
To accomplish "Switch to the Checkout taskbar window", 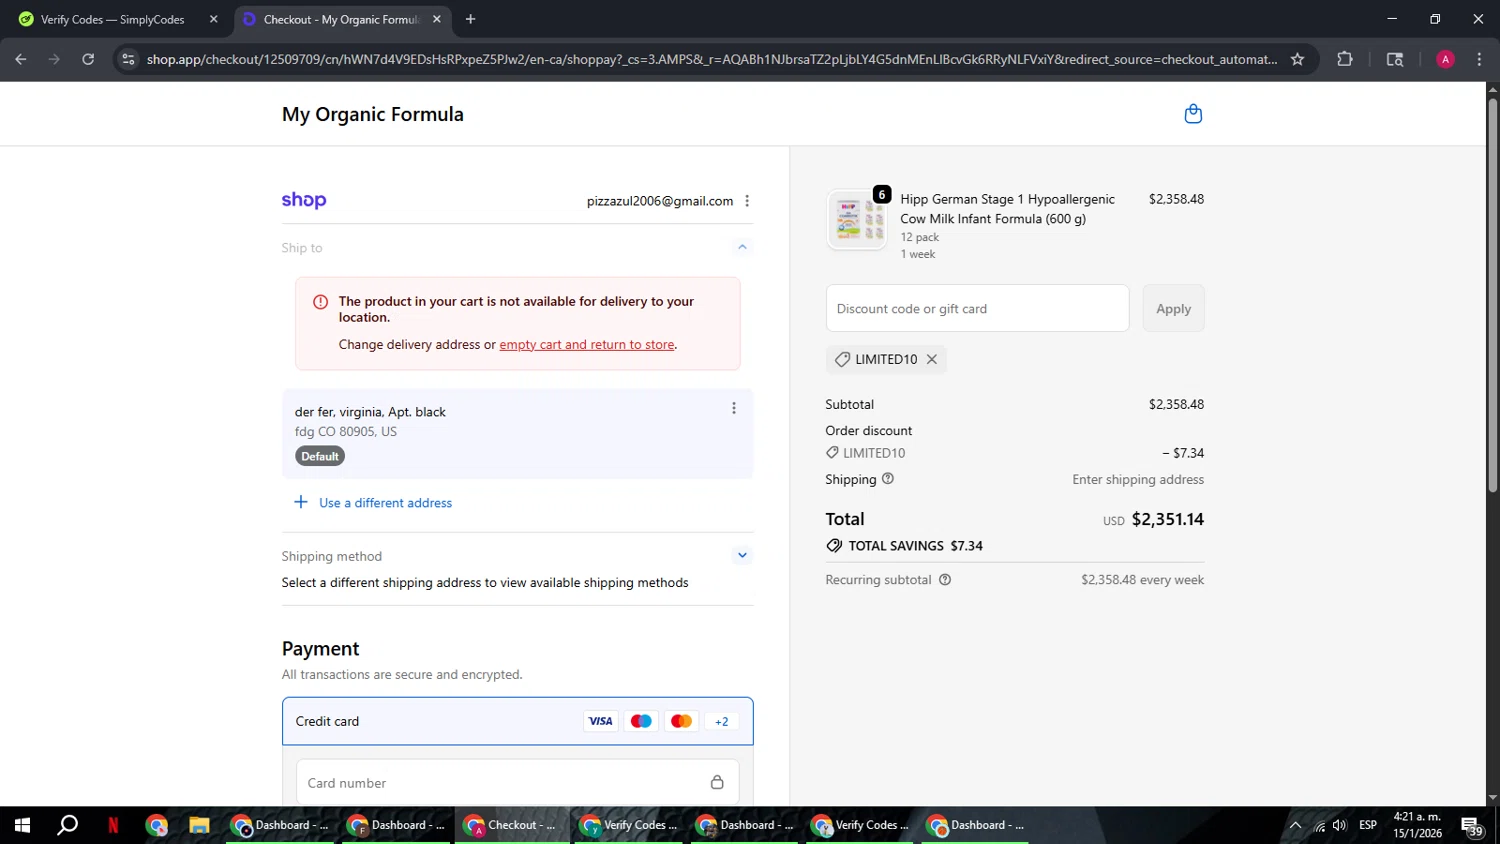I will [x=513, y=825].
